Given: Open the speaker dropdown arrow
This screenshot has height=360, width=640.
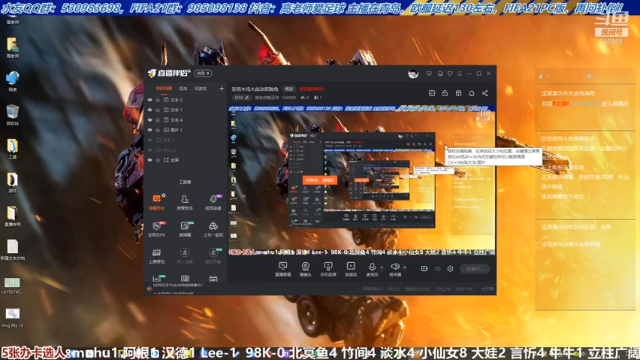Looking at the screenshot, I should click(404, 268).
